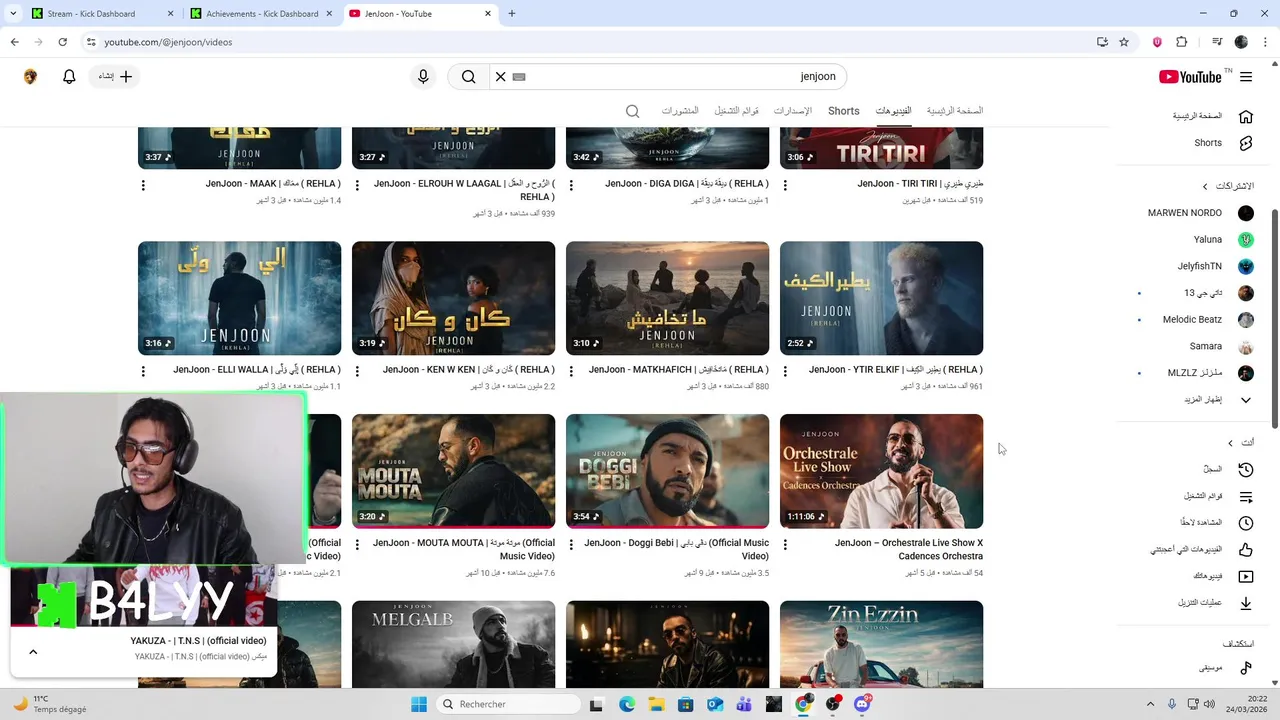Open channel search magnifier in tab bar

(x=632, y=111)
